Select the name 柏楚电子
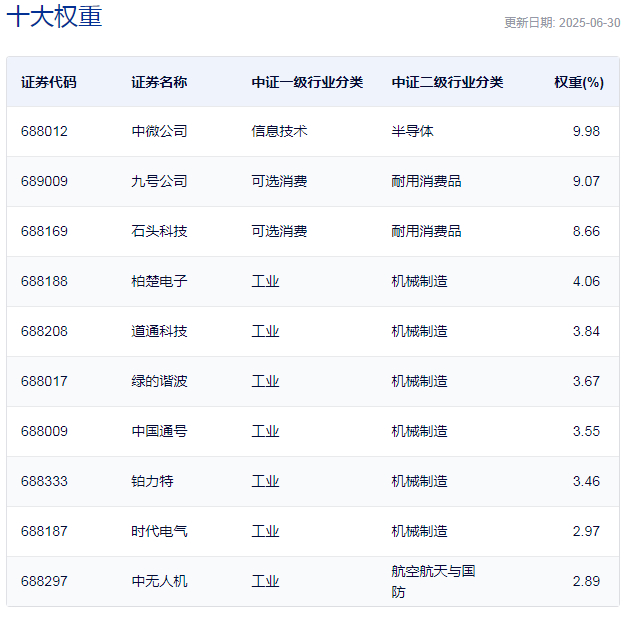Screen dimensions: 632x618 [x=159, y=281]
